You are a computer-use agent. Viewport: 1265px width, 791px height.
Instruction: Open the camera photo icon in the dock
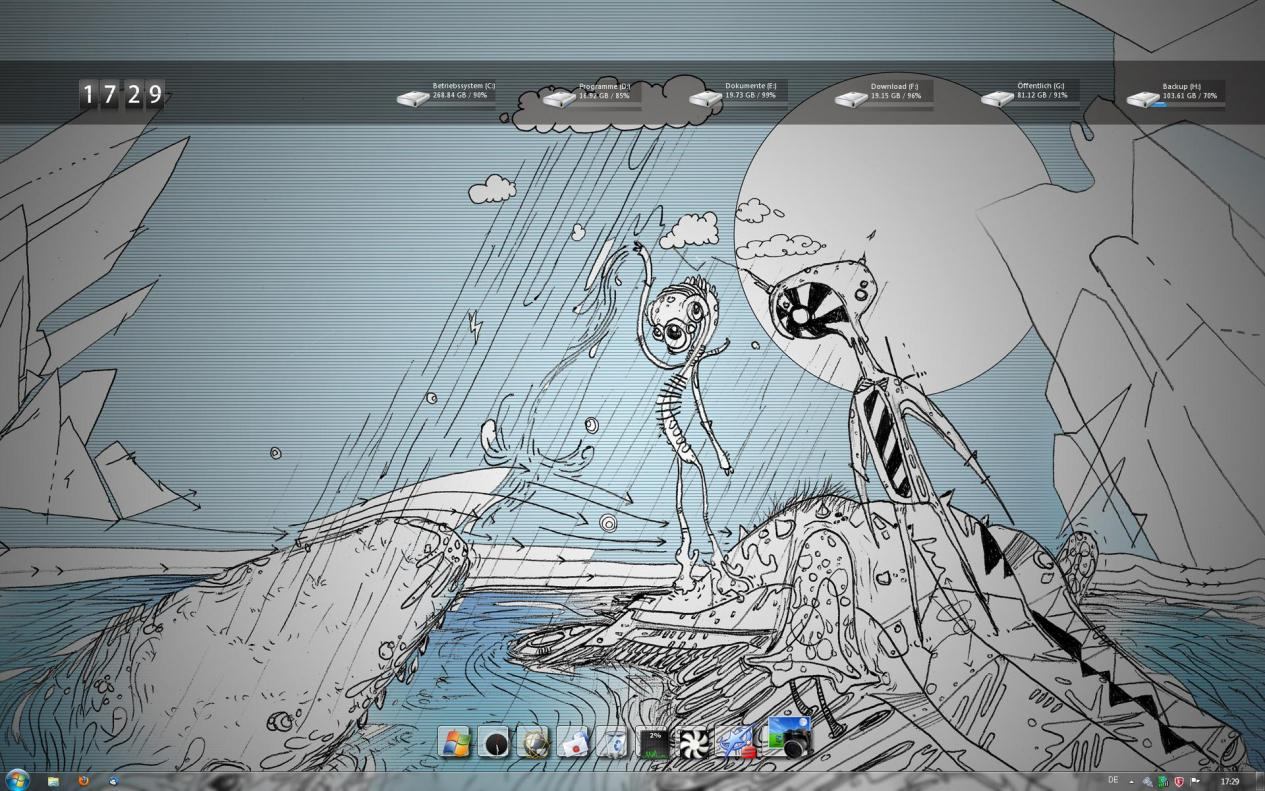[789, 737]
